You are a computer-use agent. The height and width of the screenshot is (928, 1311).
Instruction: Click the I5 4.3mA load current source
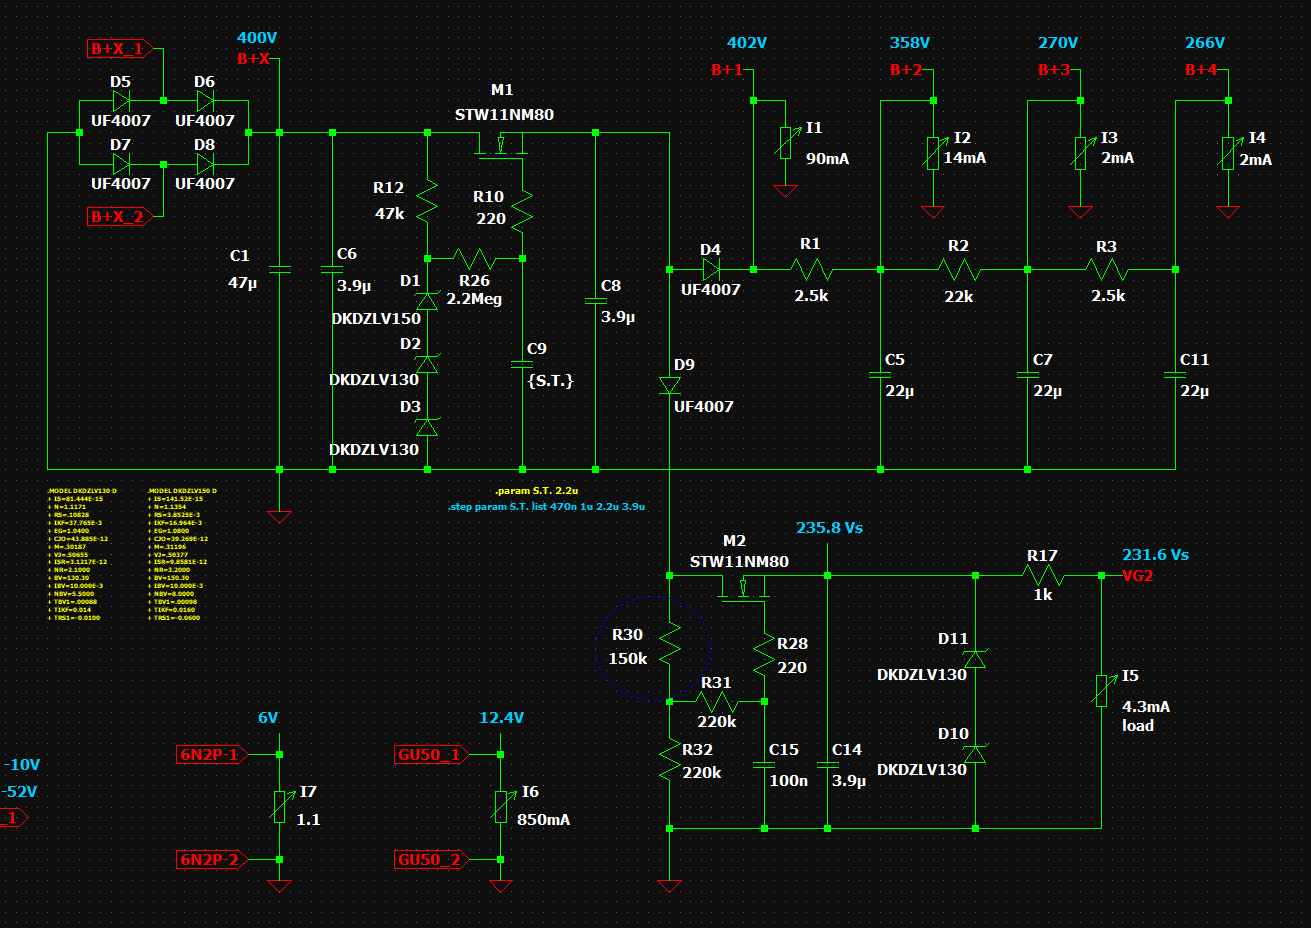pos(1101,690)
